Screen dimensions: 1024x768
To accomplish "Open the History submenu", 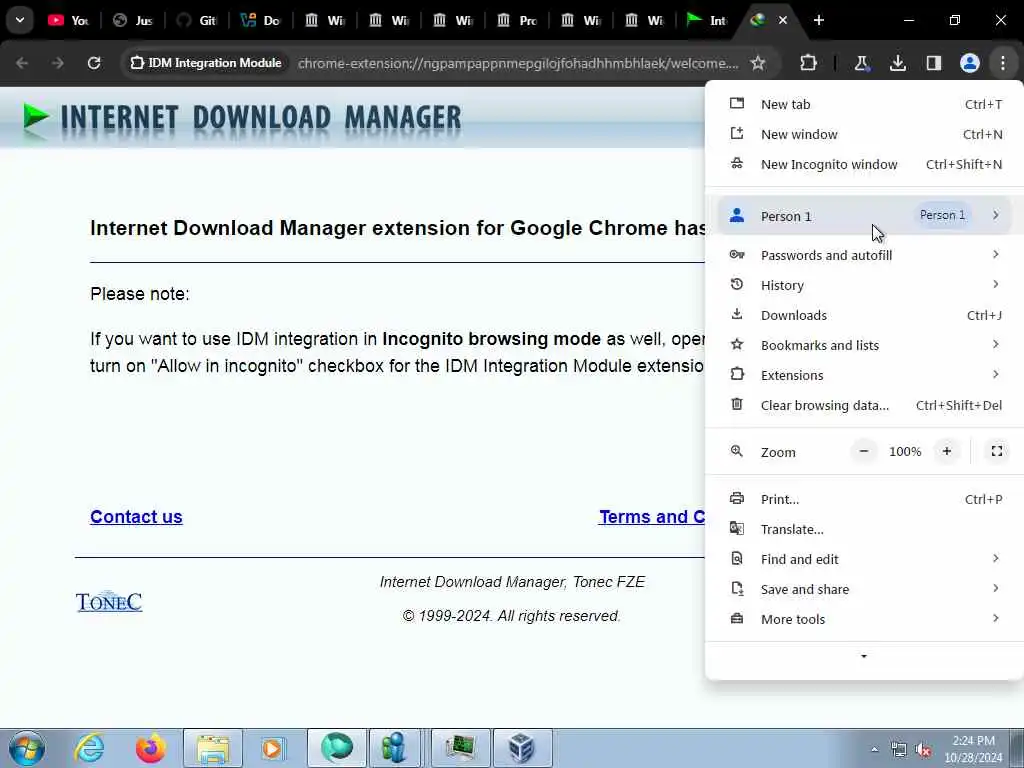I will 865,285.
